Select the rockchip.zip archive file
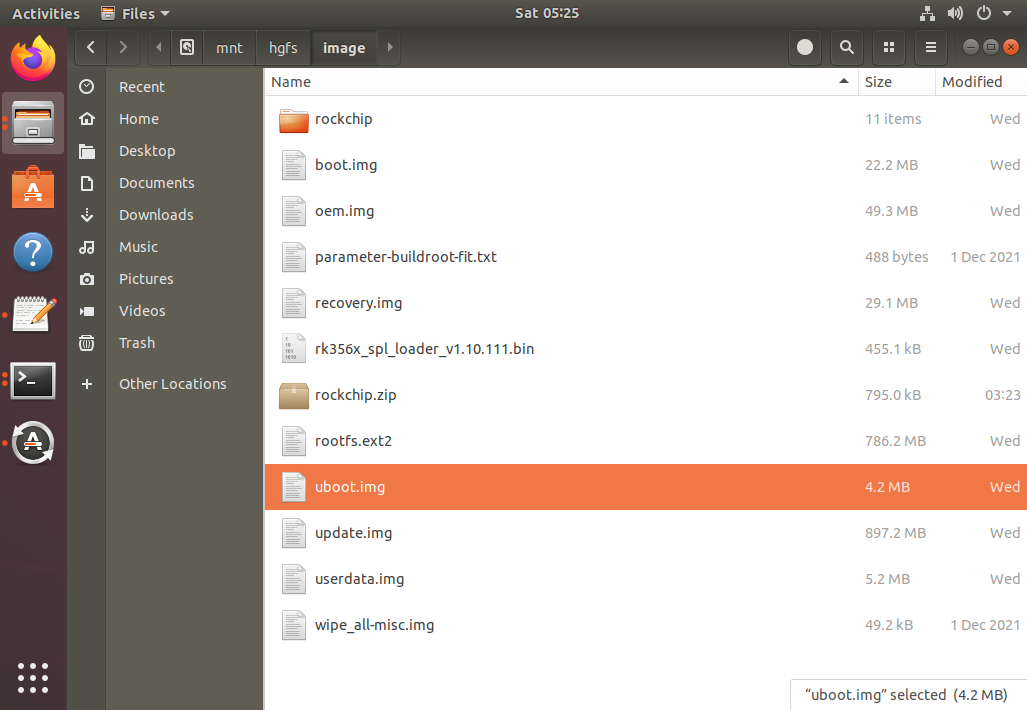 tap(355, 395)
